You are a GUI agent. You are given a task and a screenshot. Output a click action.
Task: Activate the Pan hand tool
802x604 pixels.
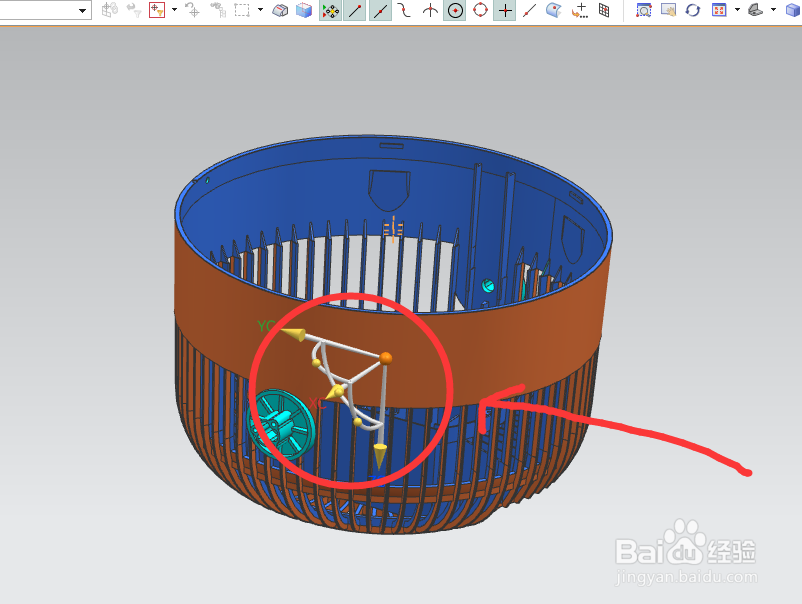[x=668, y=10]
